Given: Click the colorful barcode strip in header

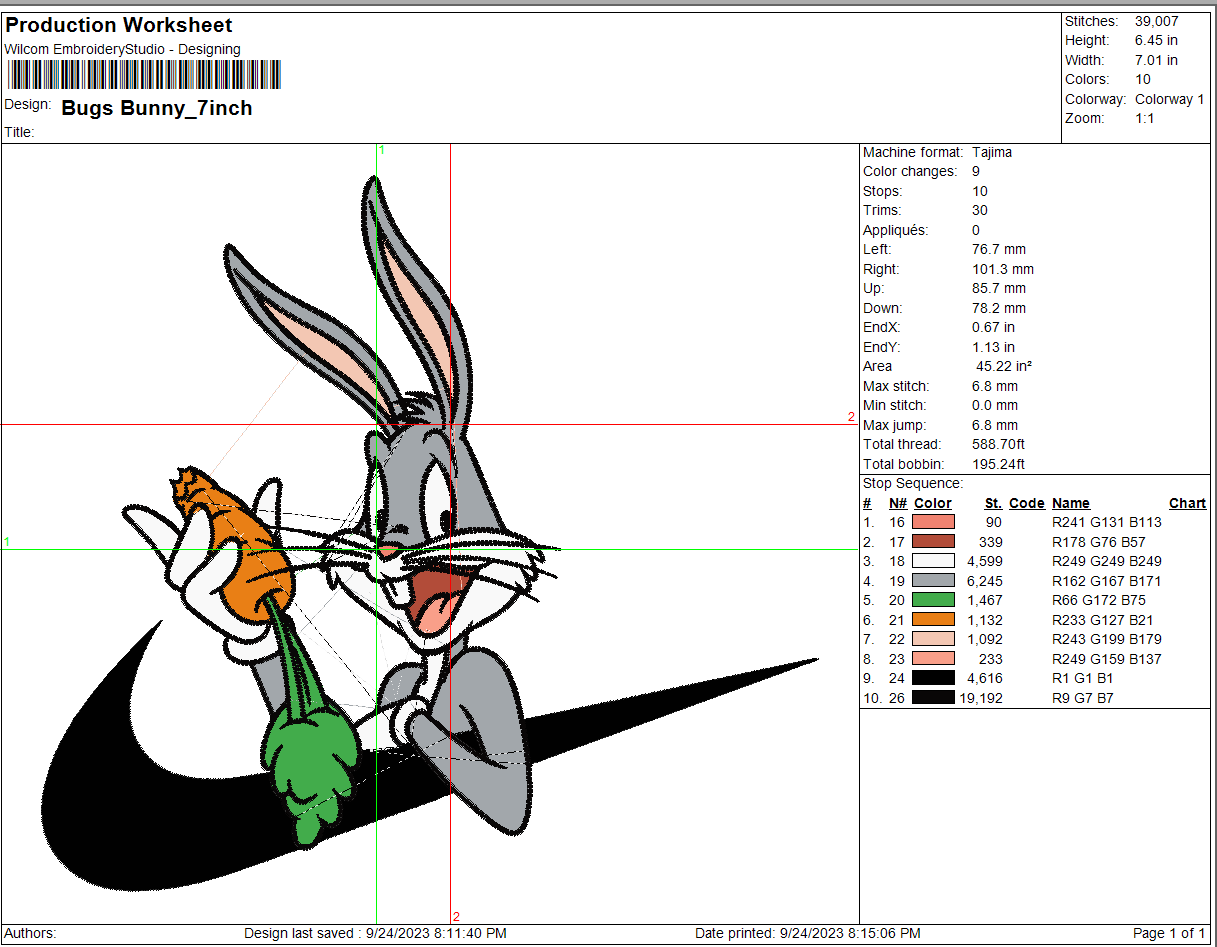Looking at the screenshot, I should coord(144,75).
